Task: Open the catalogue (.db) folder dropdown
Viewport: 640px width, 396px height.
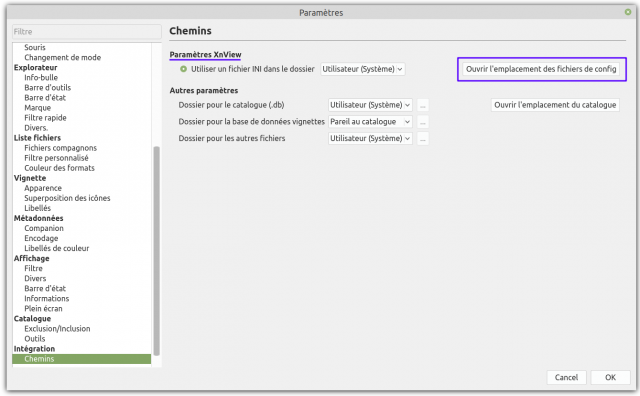Action: coord(370,105)
